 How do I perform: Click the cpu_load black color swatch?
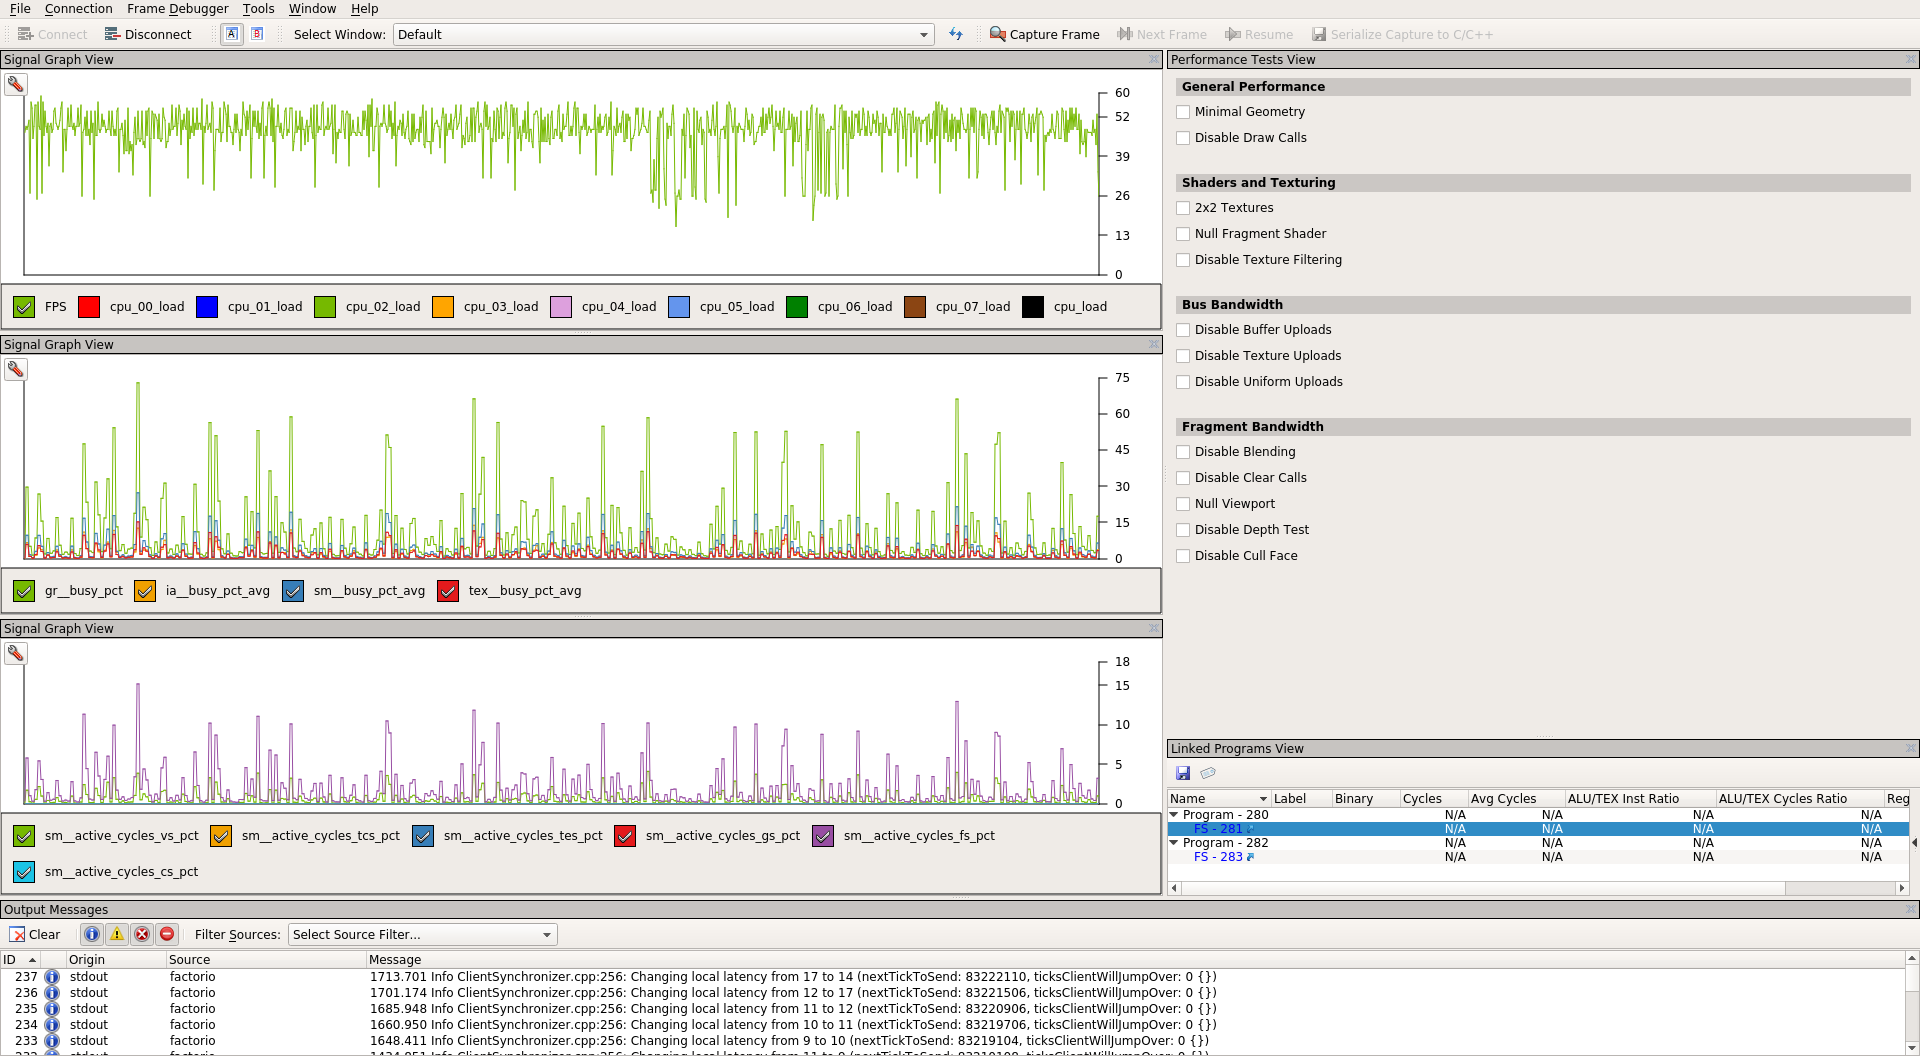coord(1033,307)
